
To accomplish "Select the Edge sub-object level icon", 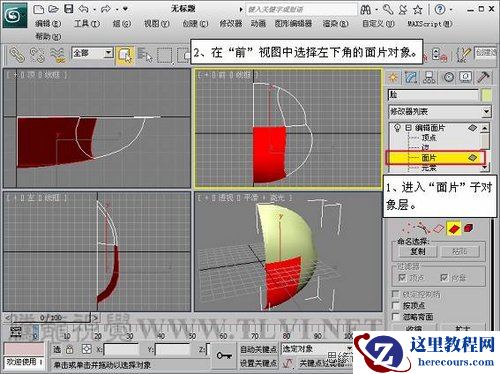I will coord(423,228).
